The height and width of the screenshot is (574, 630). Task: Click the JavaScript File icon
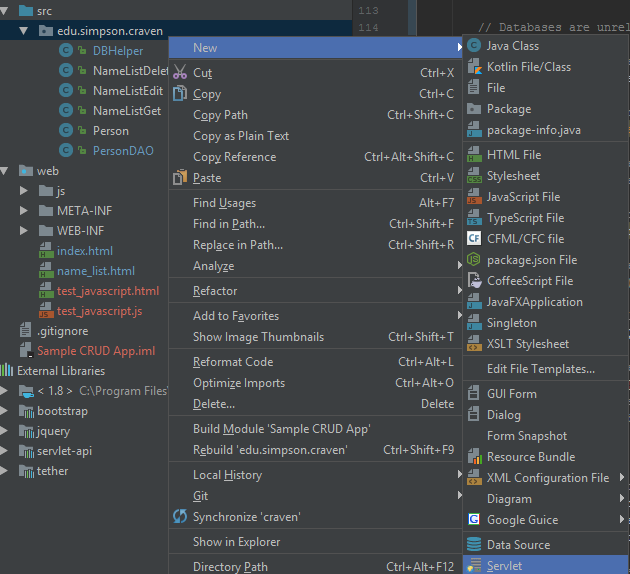pyautogui.click(x=474, y=197)
